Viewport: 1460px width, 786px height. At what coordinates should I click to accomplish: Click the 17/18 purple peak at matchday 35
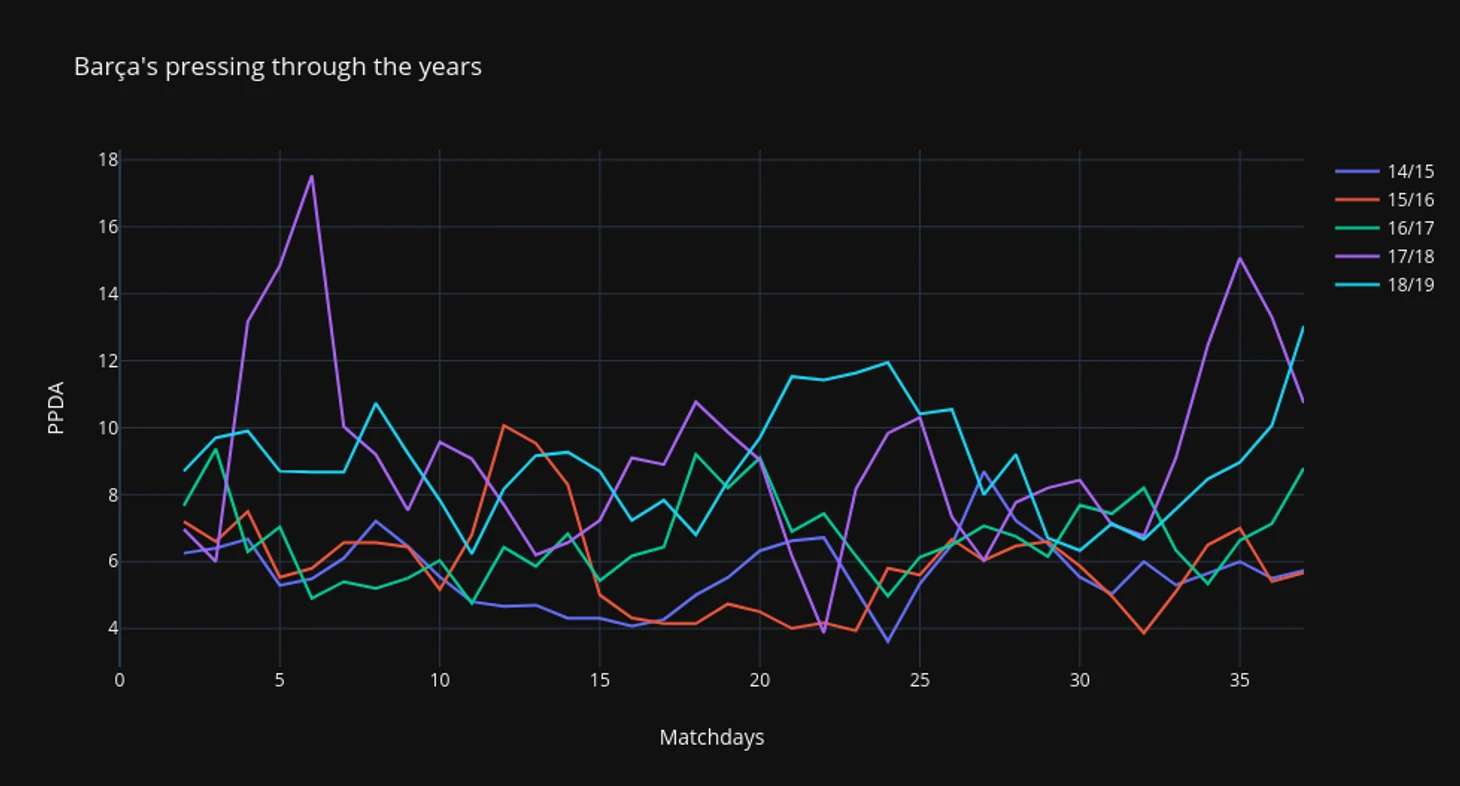click(x=1240, y=258)
